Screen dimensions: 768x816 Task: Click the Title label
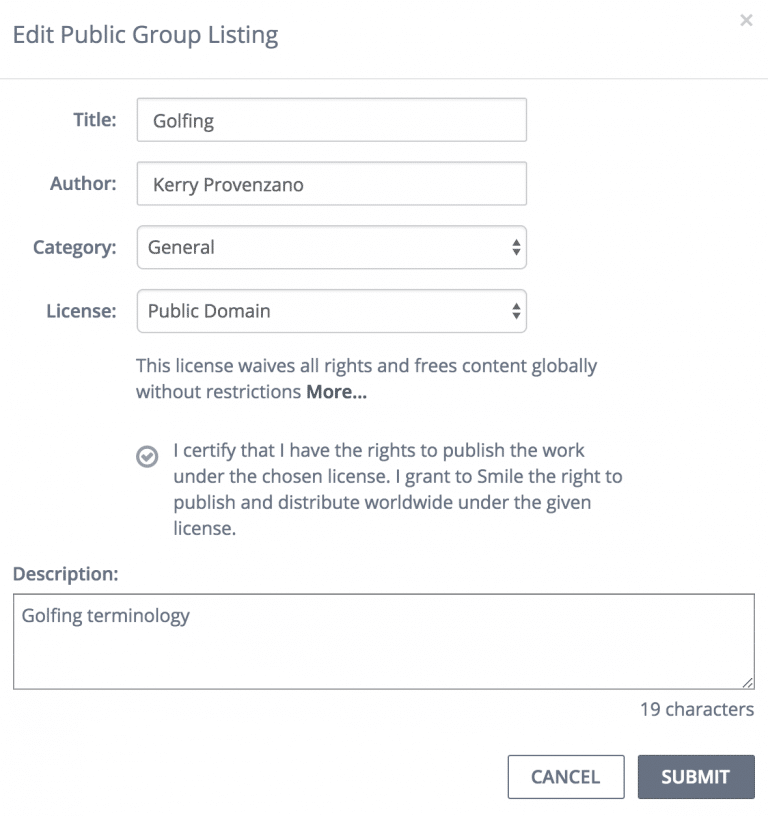tap(94, 118)
